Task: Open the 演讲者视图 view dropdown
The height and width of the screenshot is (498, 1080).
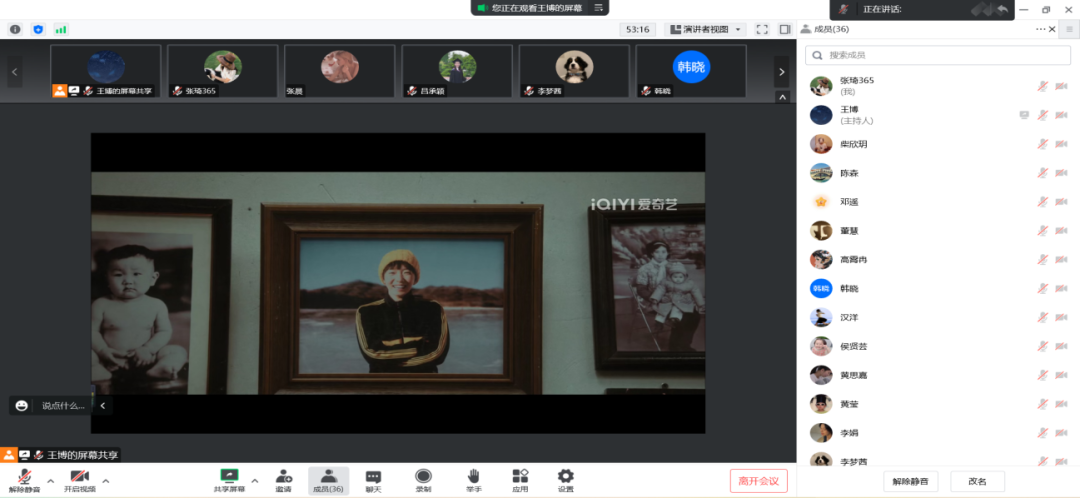Action: point(705,30)
